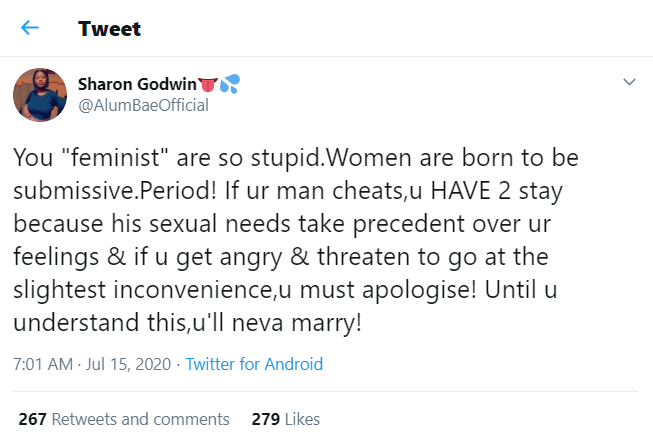Open the Sharon Godwin display name link

click(137, 80)
